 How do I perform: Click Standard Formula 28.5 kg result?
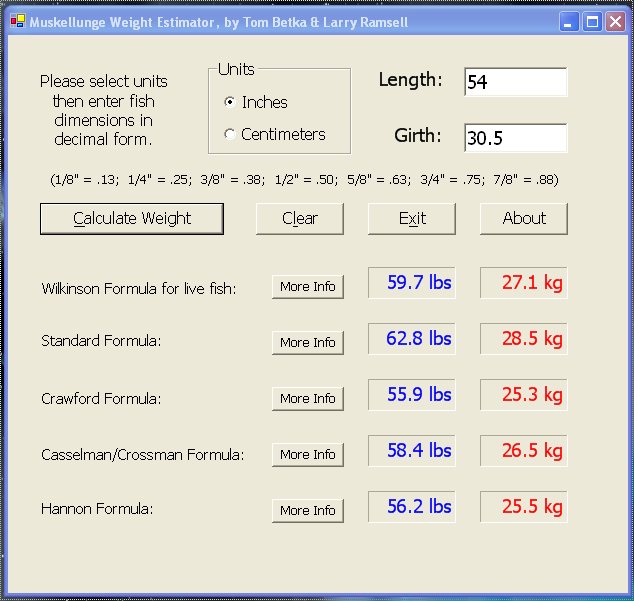[524, 340]
